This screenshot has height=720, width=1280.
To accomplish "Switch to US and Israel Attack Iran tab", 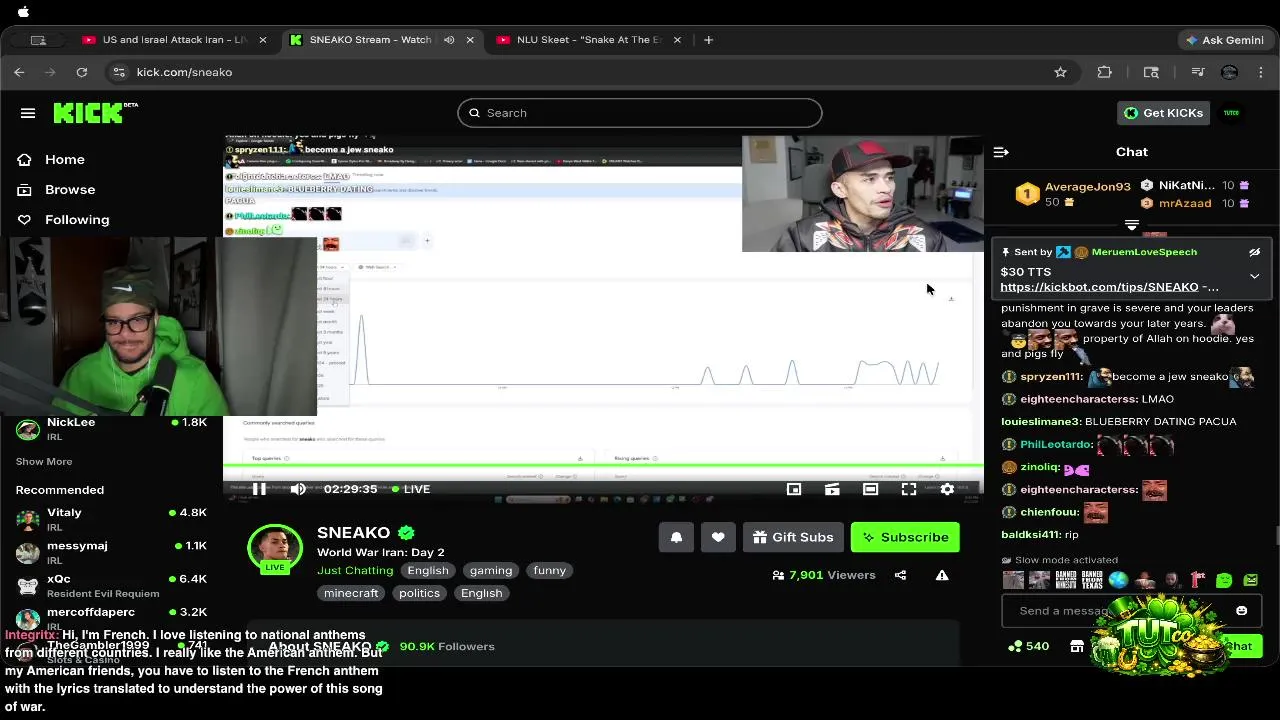I will point(175,40).
